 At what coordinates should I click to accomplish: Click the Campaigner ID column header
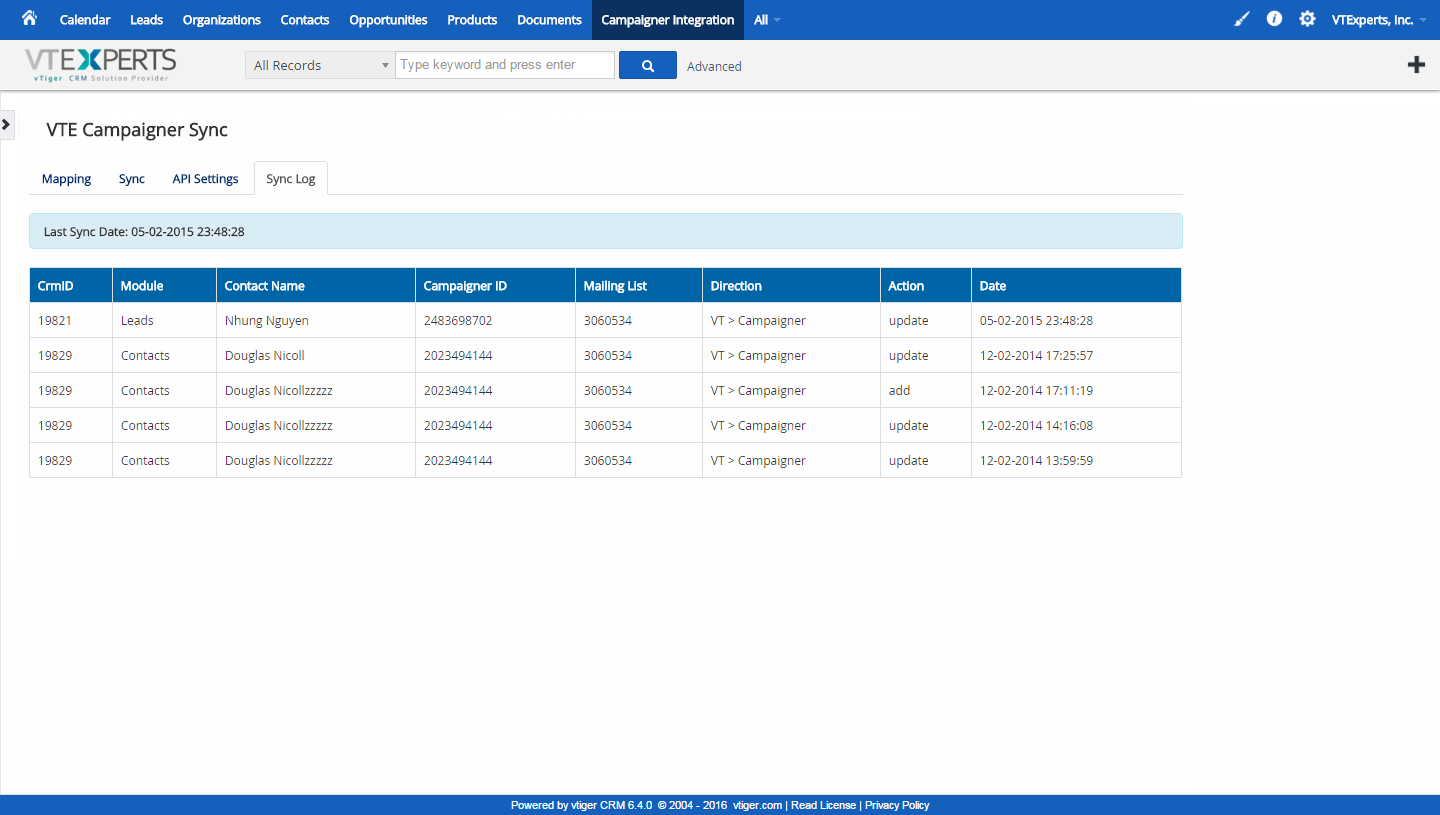click(x=495, y=285)
